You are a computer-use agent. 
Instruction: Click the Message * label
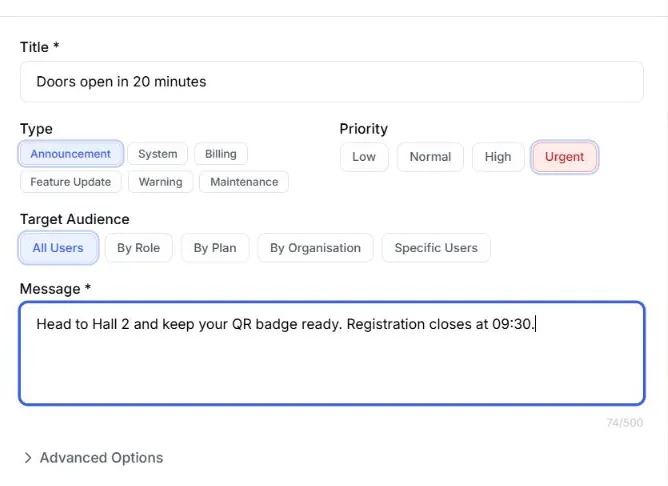tap(55, 289)
